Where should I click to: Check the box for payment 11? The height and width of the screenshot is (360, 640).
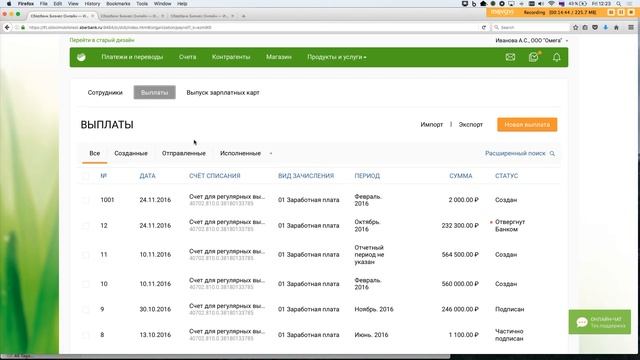(x=85, y=255)
